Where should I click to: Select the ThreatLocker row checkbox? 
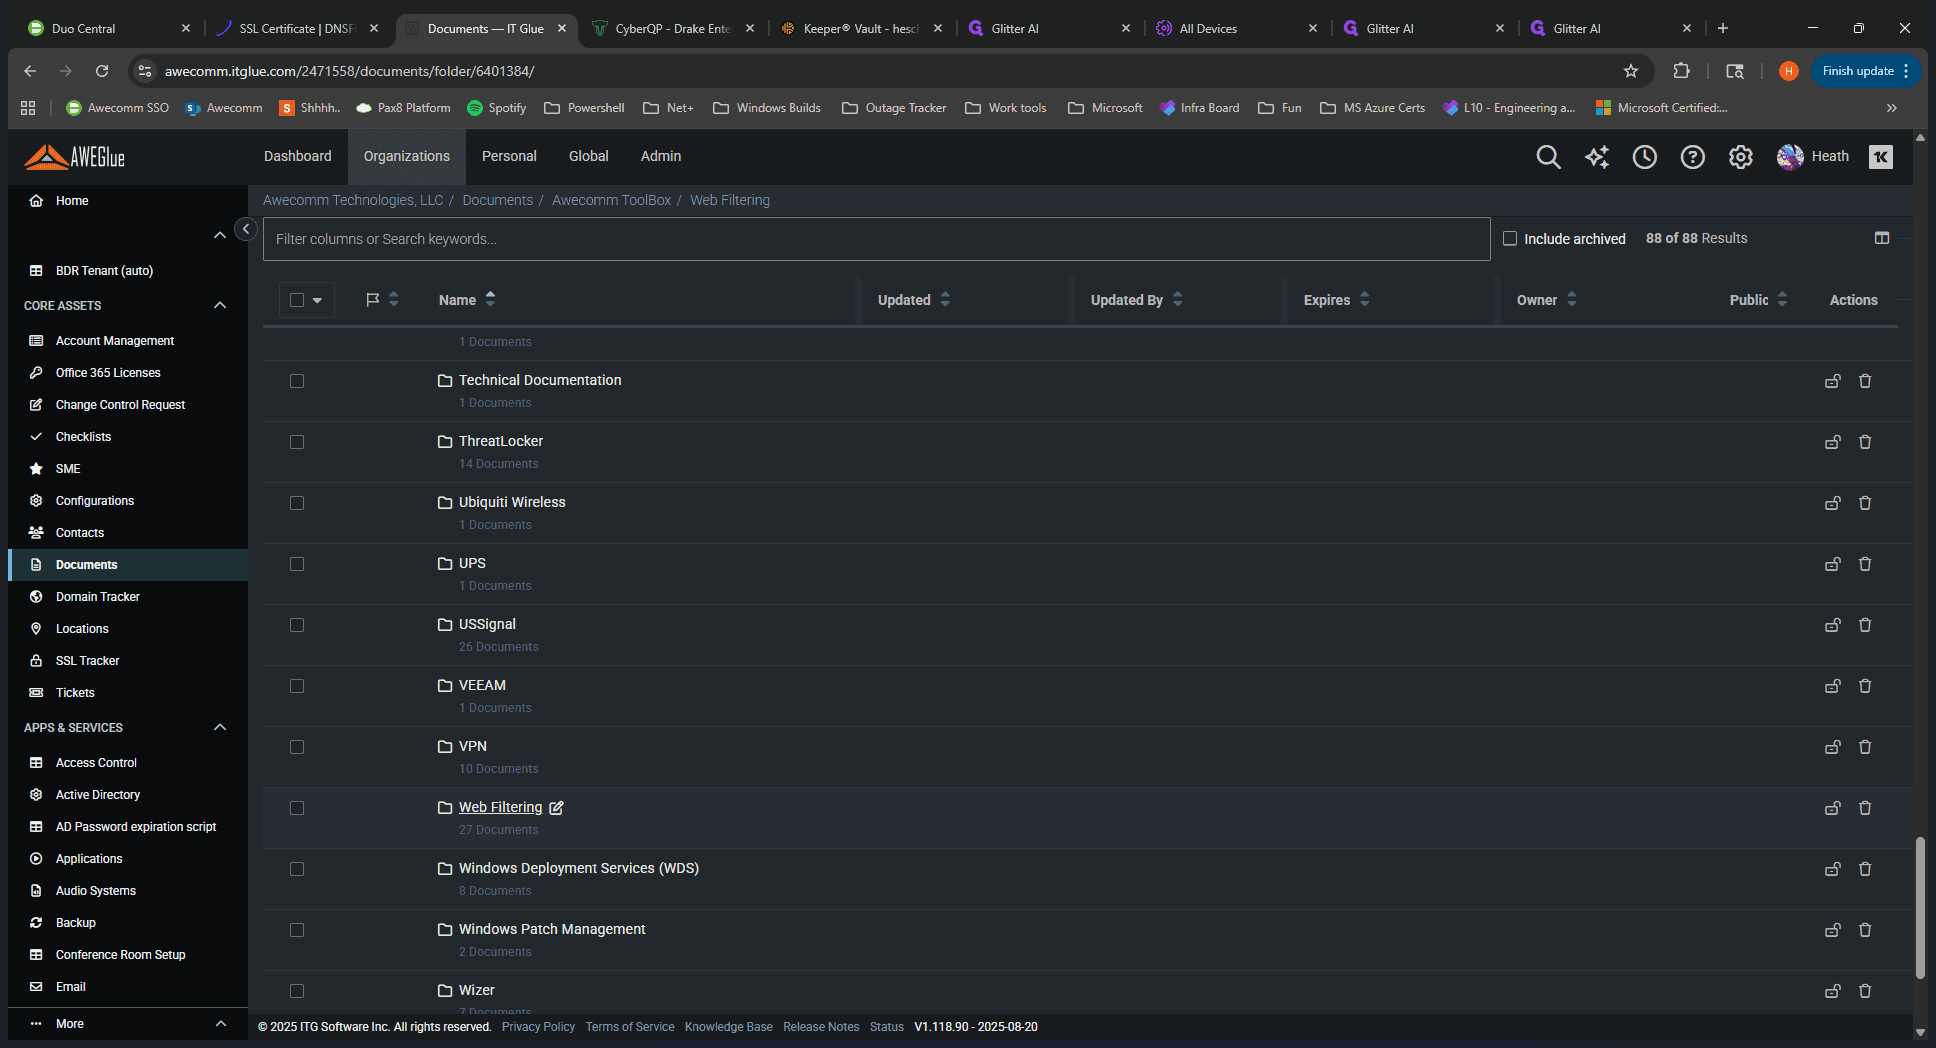click(x=297, y=442)
